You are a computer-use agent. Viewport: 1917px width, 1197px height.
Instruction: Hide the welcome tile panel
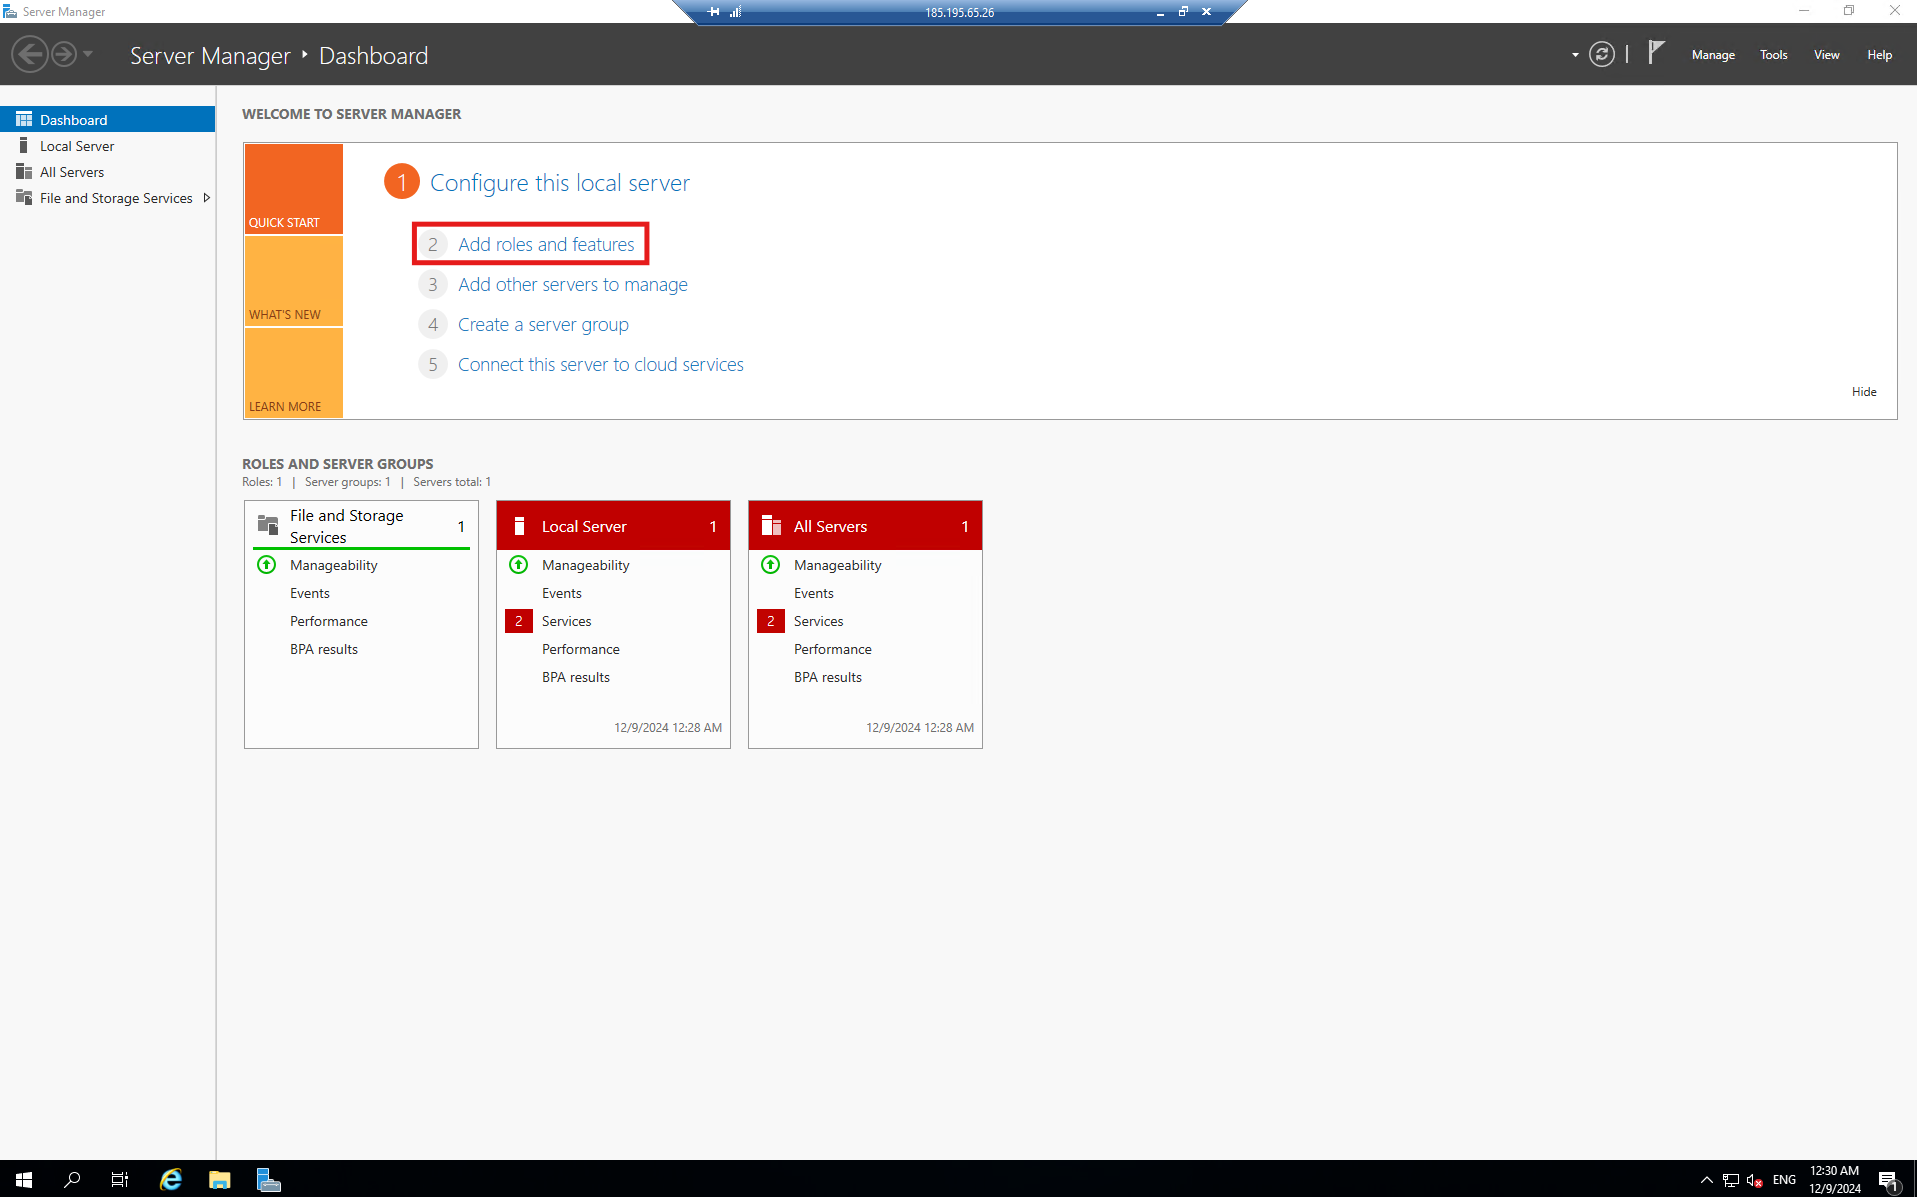coord(1864,392)
